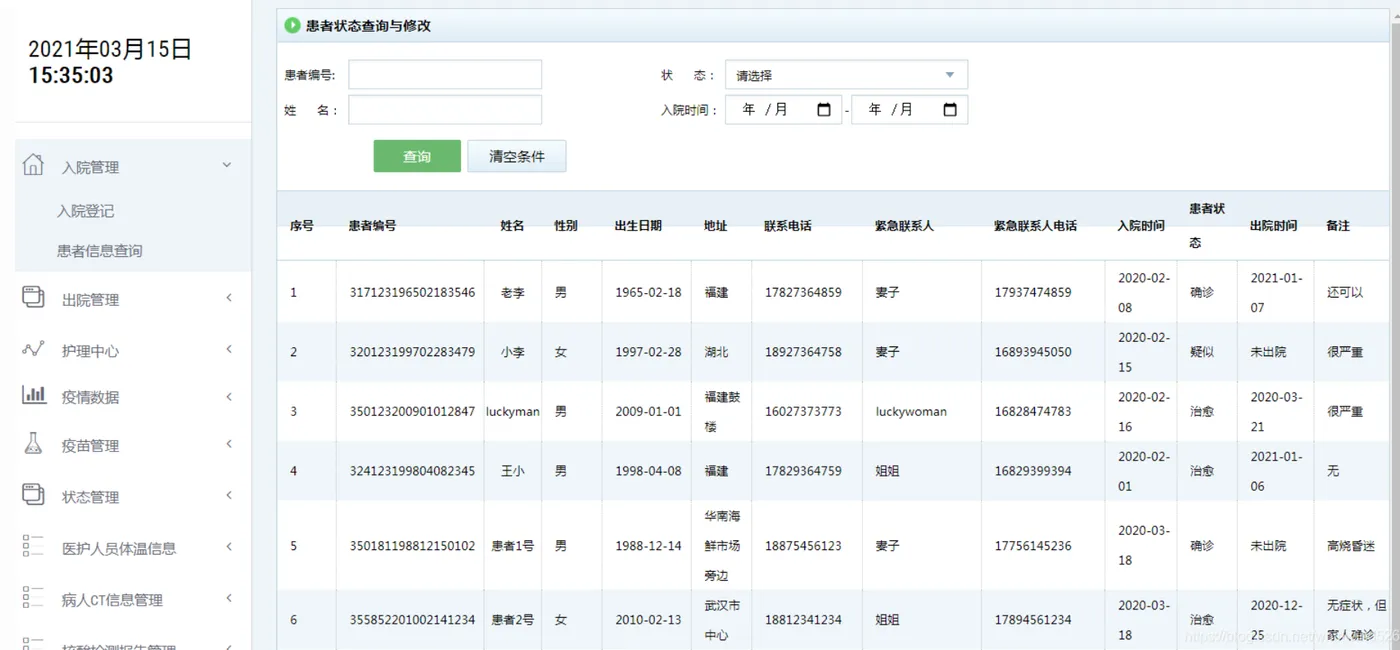Click patient number 355852201002141234
Image resolution: width=1400 pixels, height=650 pixels.
412,620
